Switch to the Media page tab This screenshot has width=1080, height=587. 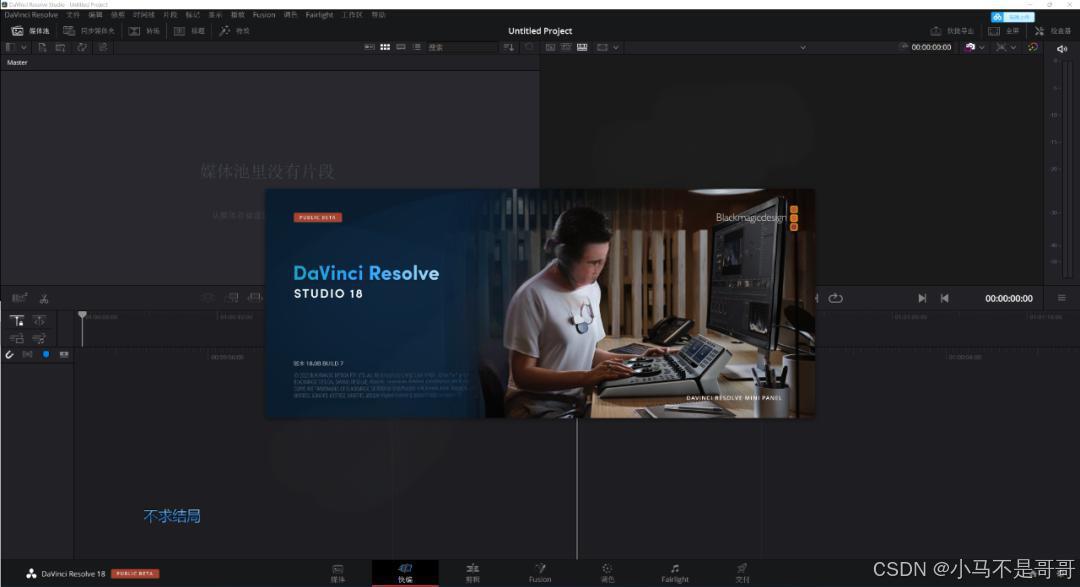pos(338,573)
